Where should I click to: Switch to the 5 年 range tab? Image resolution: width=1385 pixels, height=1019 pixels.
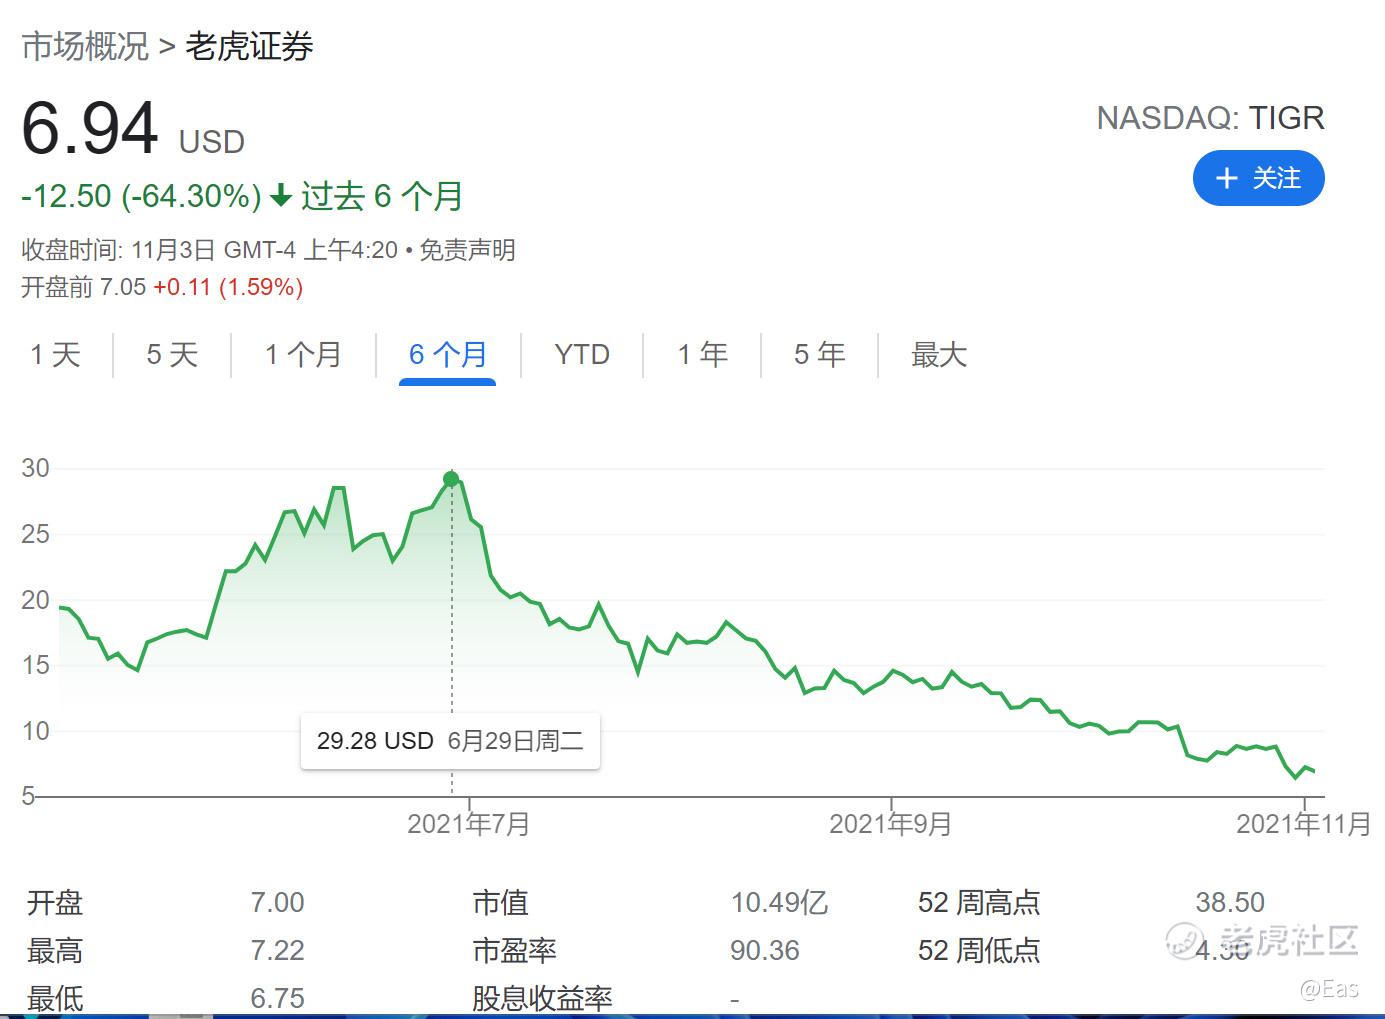(819, 354)
